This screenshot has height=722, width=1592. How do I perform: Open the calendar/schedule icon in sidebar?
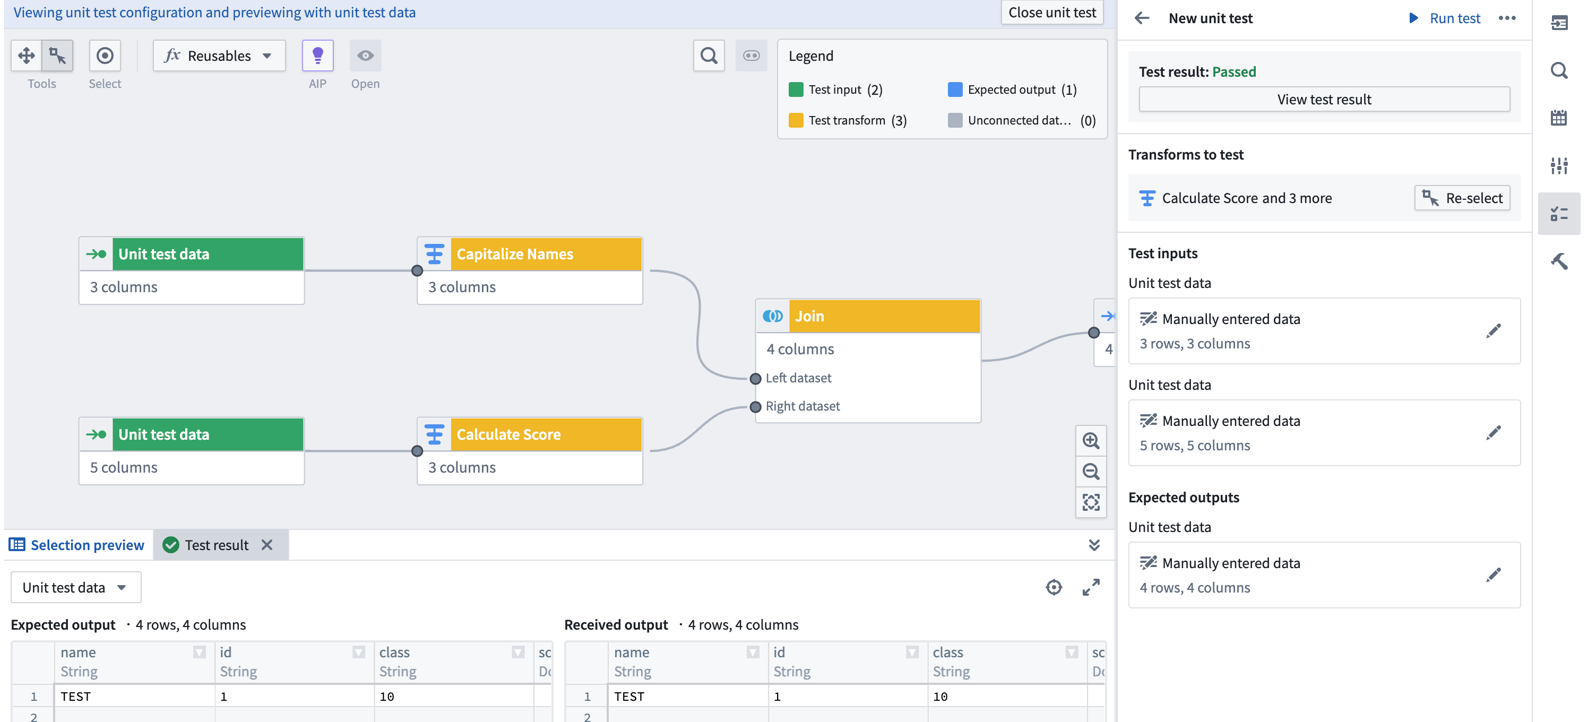1559,118
